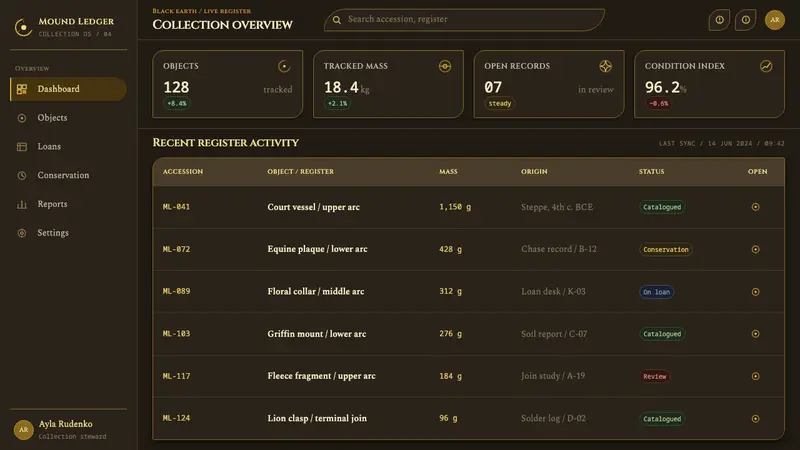Click the +2.1% badge on Tracked Mass
This screenshot has width=800, height=450.
click(337, 104)
